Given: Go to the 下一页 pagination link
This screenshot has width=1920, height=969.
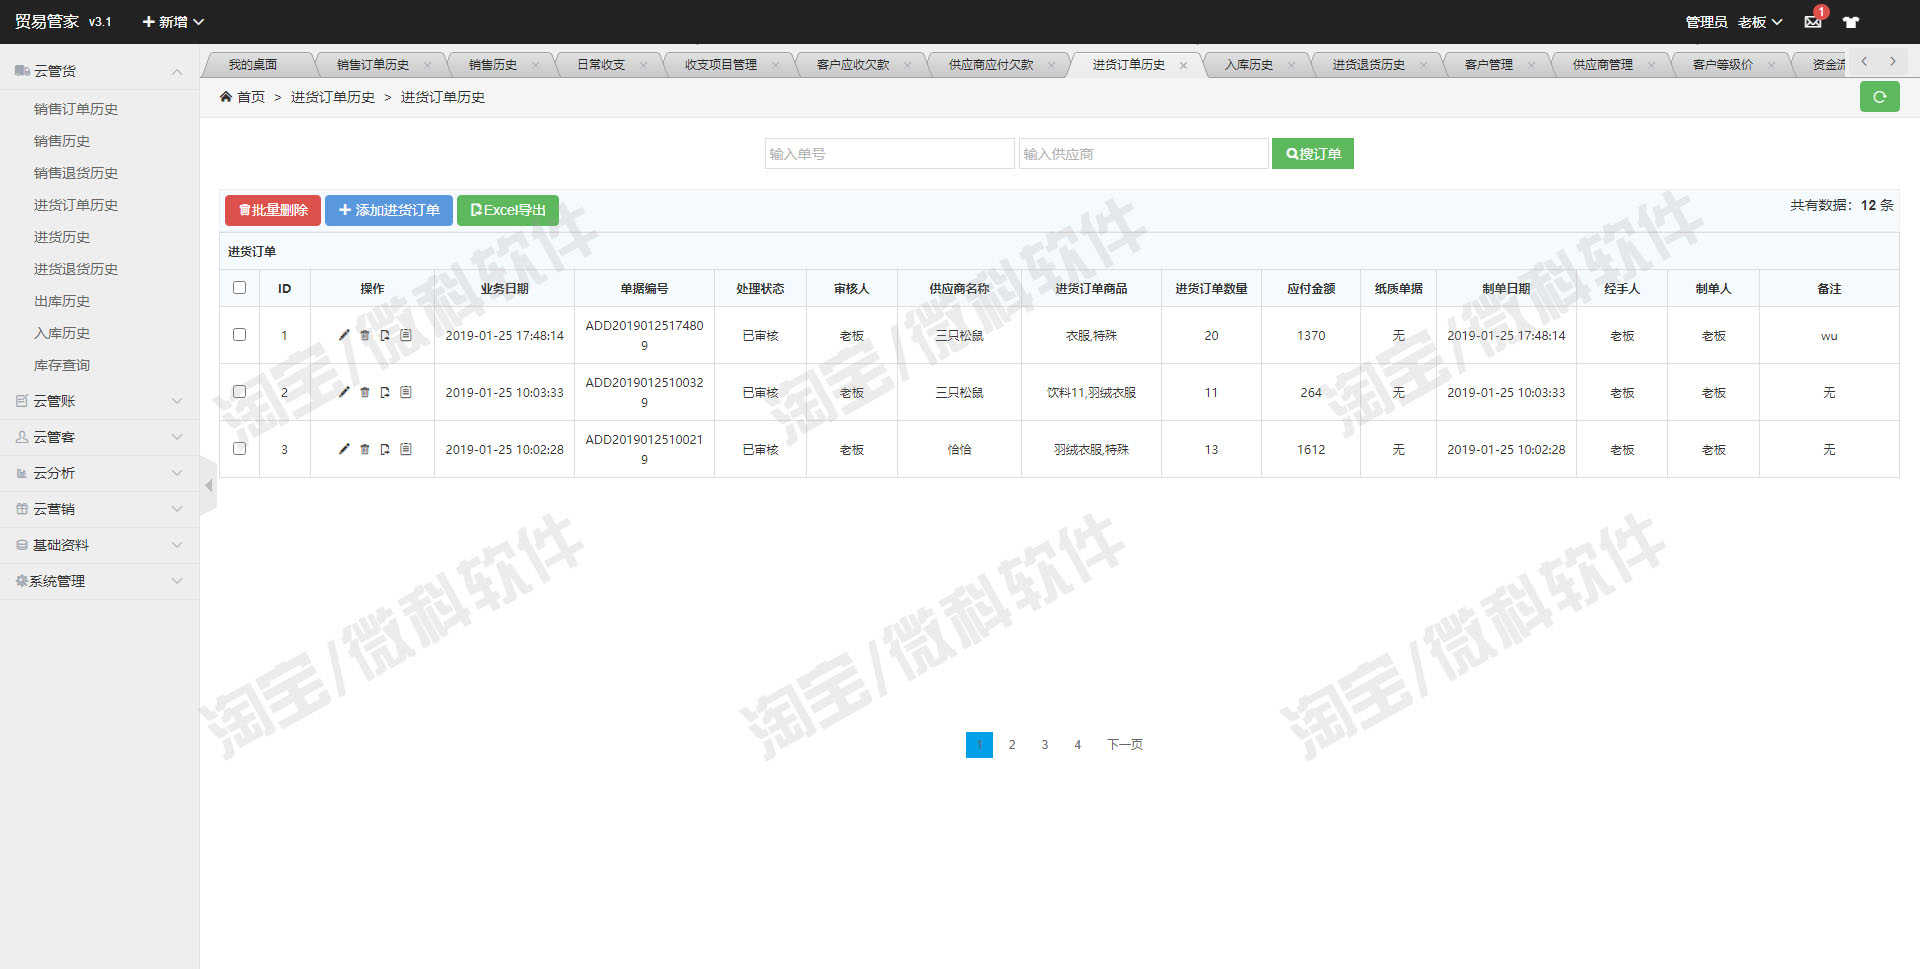Looking at the screenshot, I should [x=1125, y=745].
